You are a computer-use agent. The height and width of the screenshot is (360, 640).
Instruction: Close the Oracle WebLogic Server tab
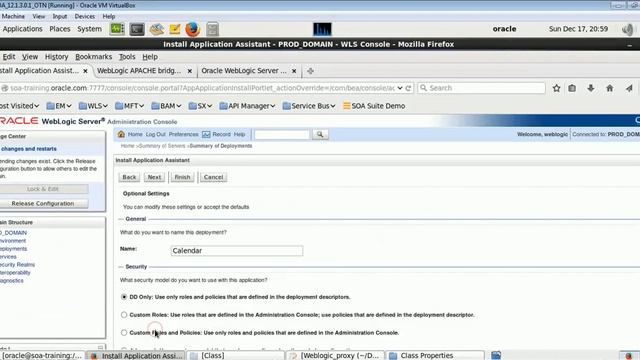[294, 71]
